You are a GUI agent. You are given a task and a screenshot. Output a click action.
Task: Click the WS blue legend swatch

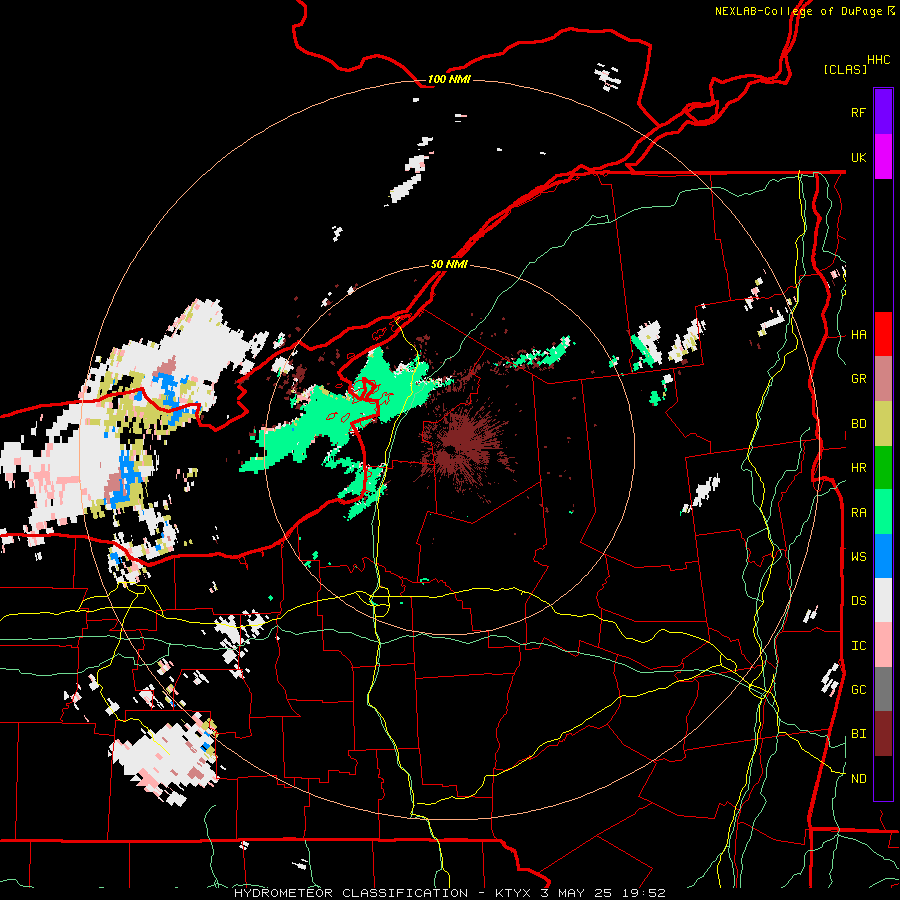883,556
